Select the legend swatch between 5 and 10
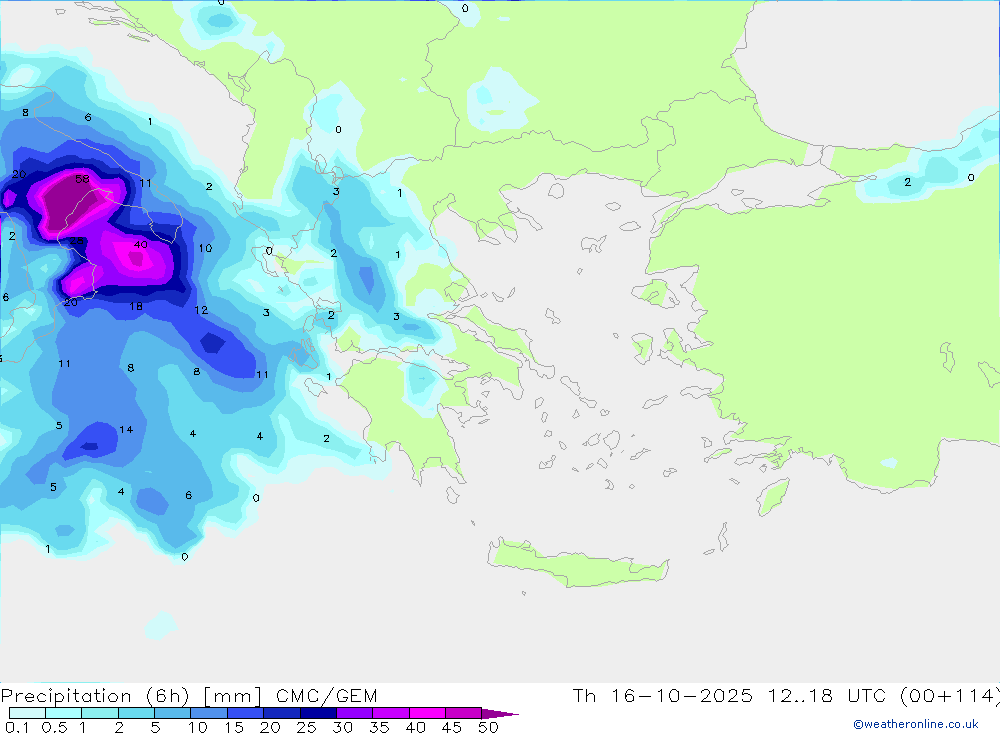1000x733 pixels. 172,713
